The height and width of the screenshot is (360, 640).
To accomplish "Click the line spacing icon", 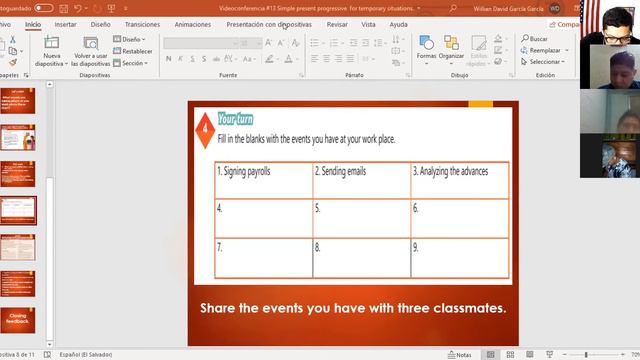I will pyautogui.click(x=378, y=42).
